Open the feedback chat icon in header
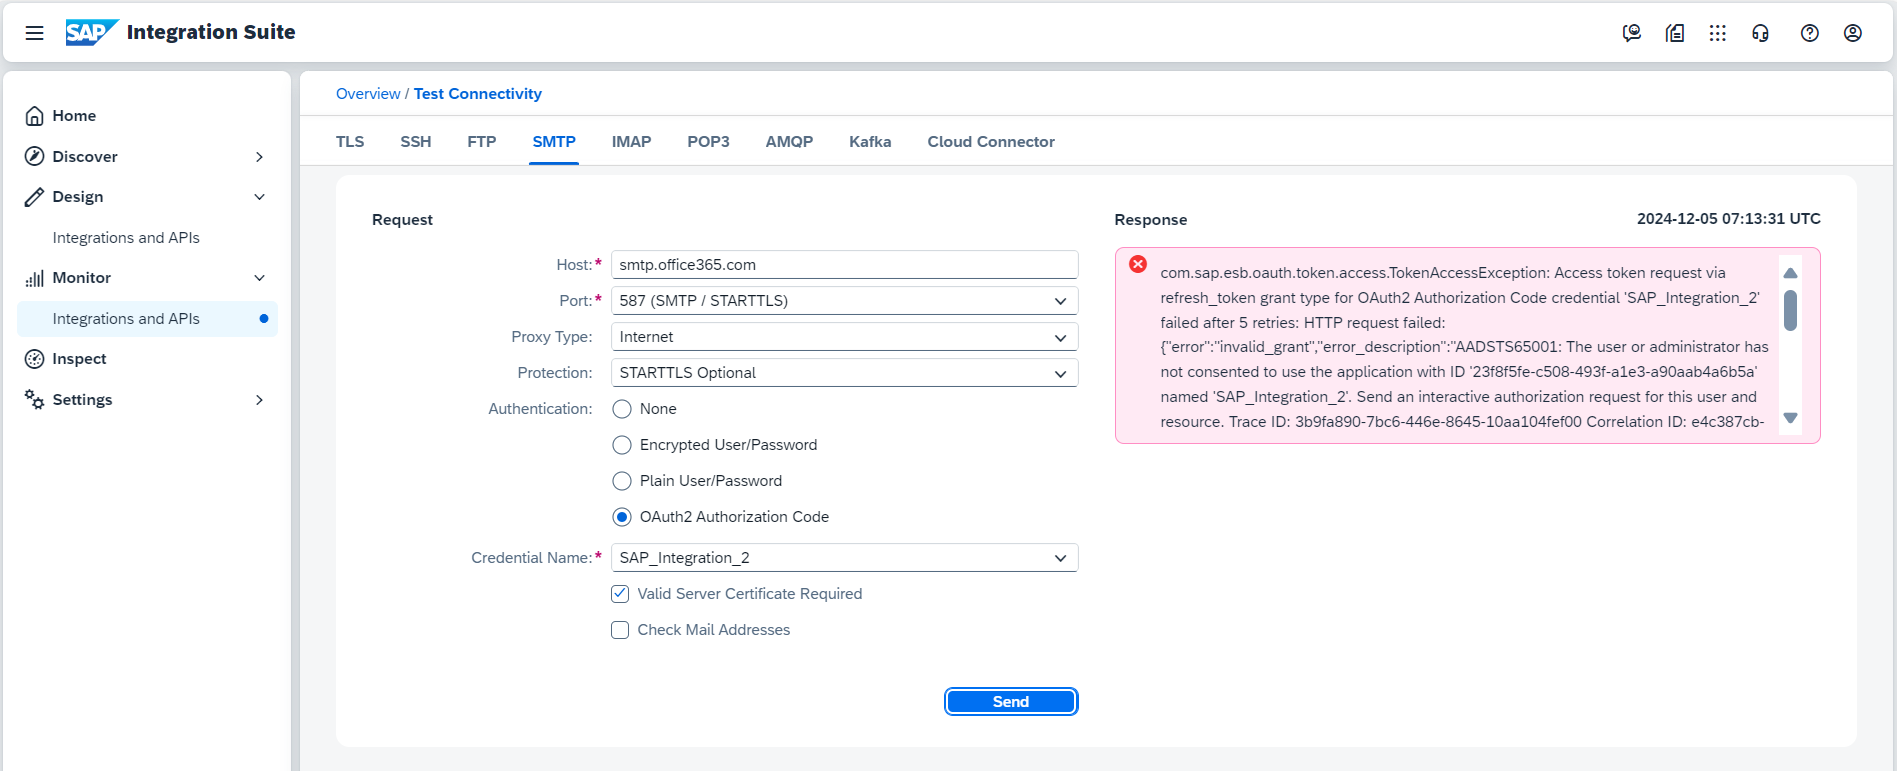Screen dimensions: 1897x771 1632,33
